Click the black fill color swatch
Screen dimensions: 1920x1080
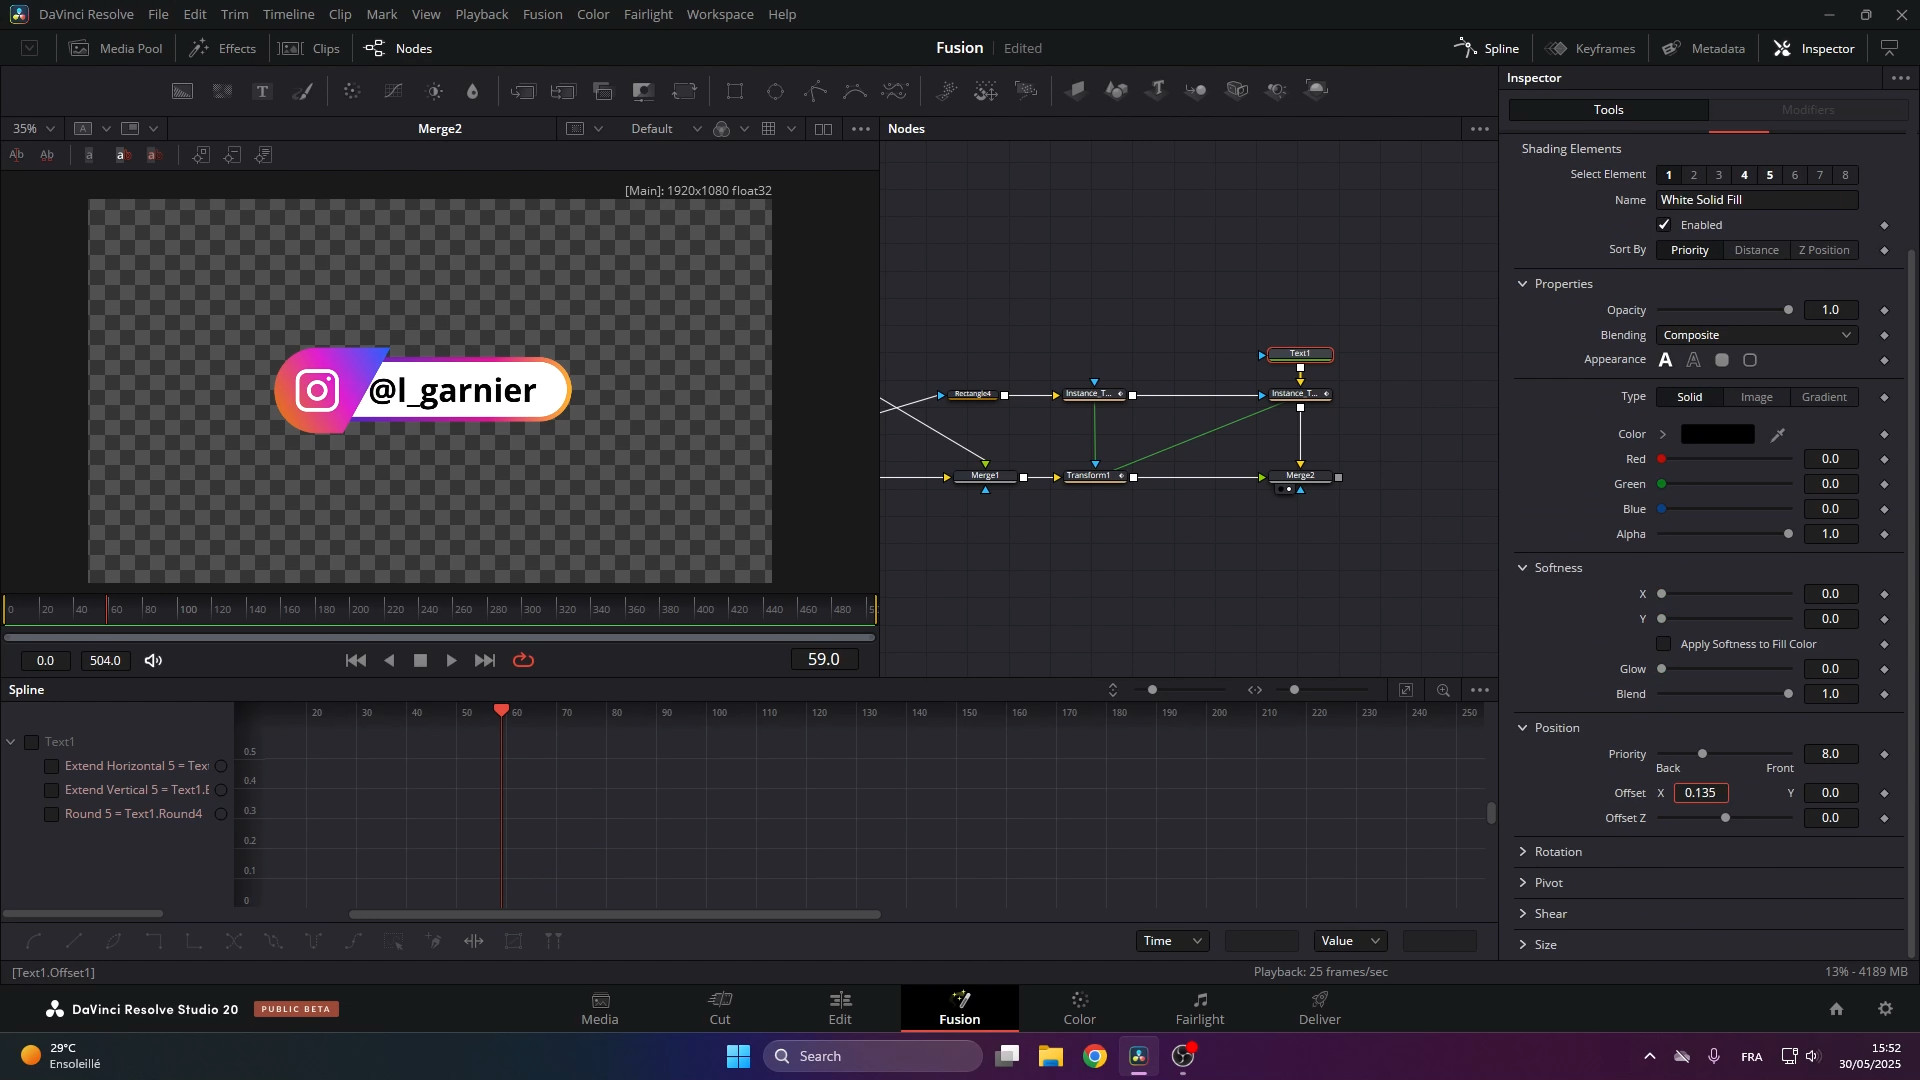click(x=1718, y=434)
